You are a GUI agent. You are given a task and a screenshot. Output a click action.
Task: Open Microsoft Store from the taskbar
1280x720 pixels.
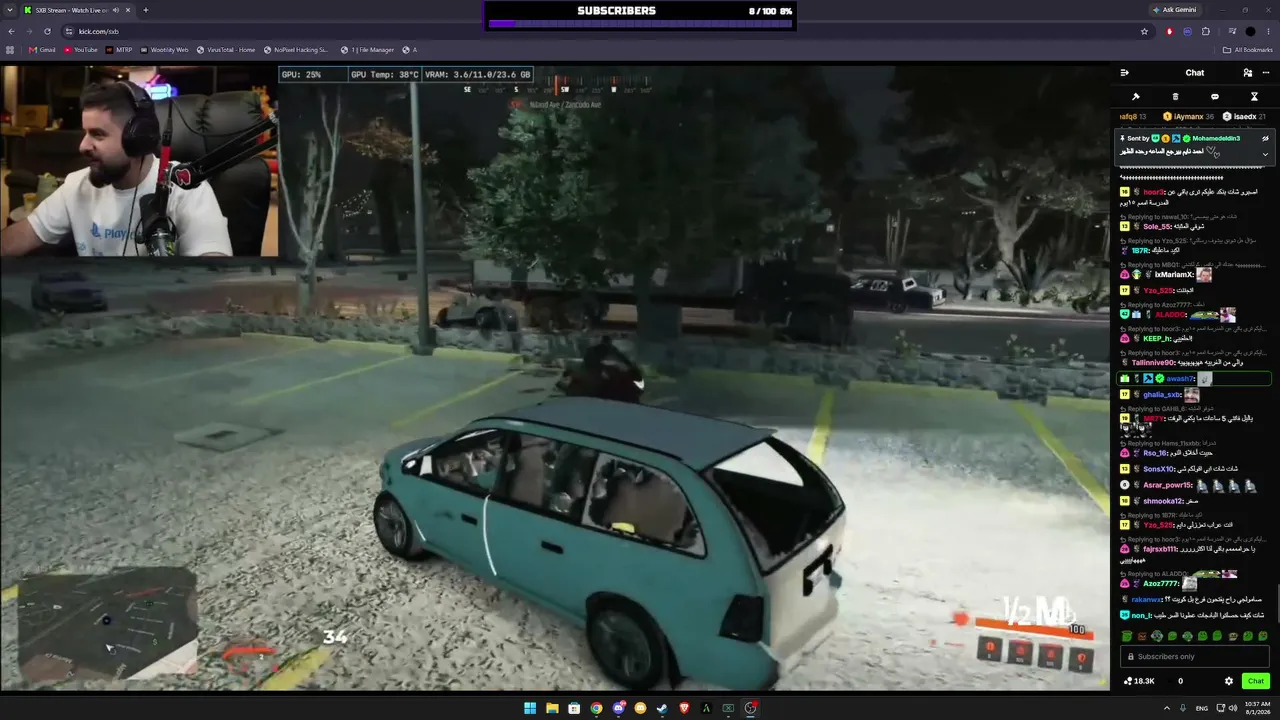coord(574,708)
